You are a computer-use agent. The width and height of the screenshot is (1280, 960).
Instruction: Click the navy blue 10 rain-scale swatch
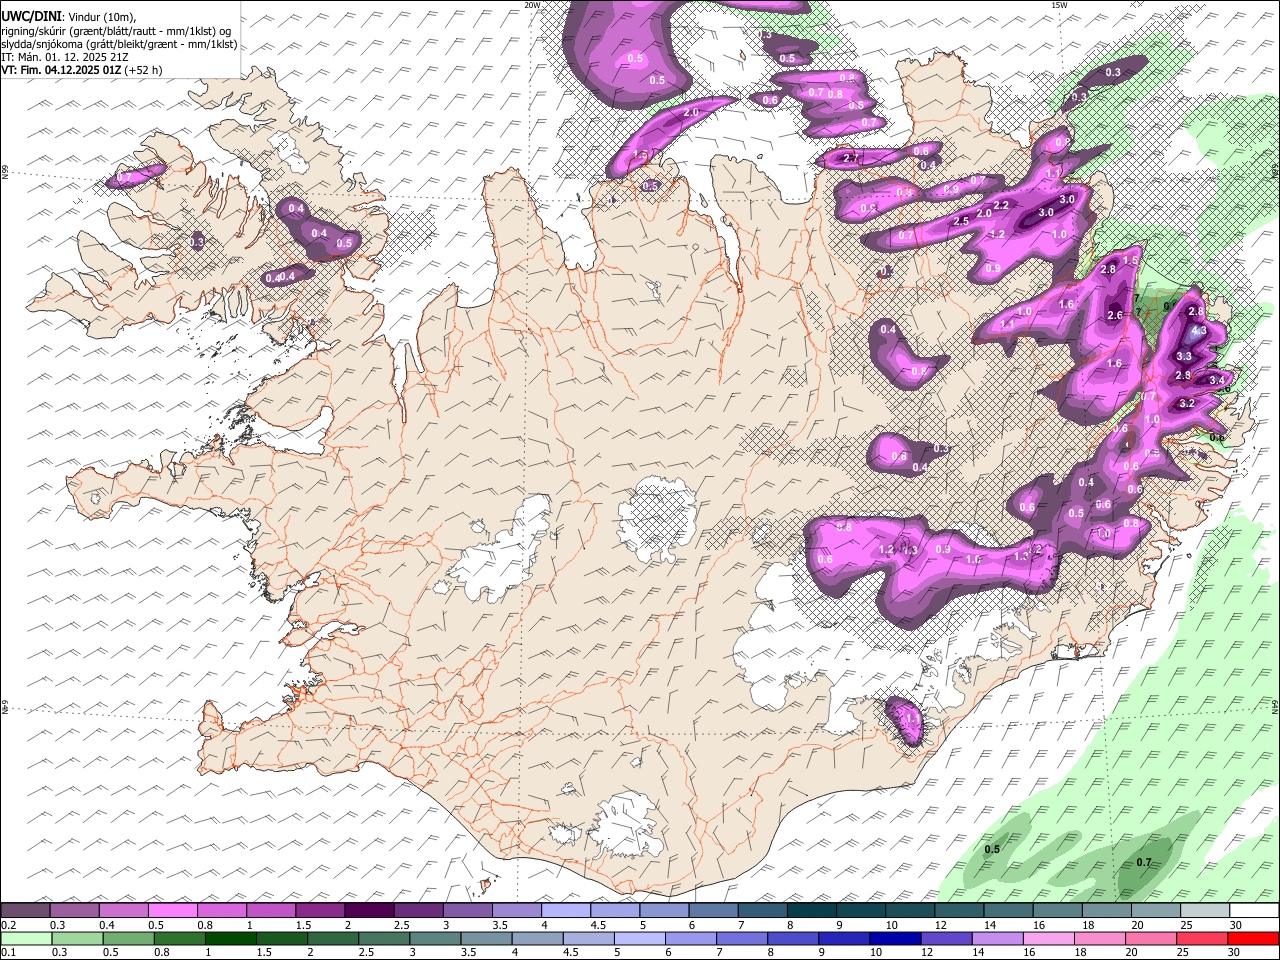895,939
